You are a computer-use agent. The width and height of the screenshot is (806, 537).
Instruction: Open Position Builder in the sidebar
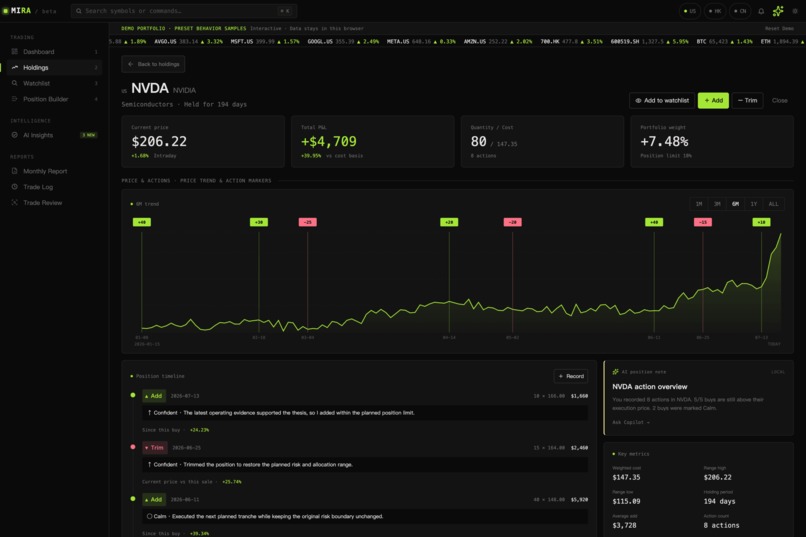pos(54,99)
